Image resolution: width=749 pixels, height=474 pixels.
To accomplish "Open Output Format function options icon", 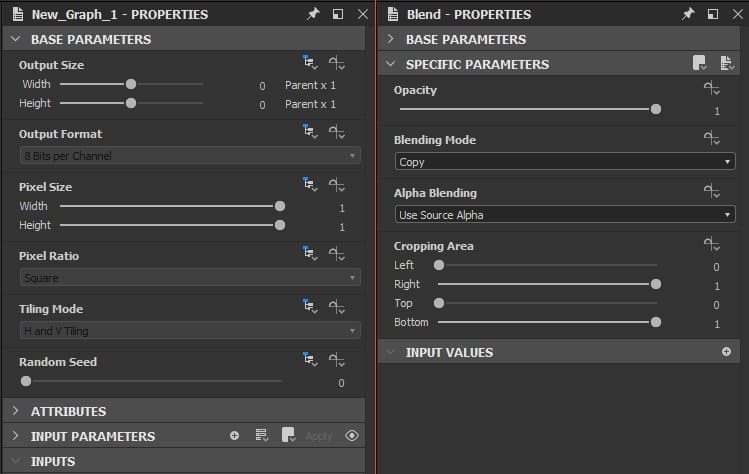I will 337,131.
